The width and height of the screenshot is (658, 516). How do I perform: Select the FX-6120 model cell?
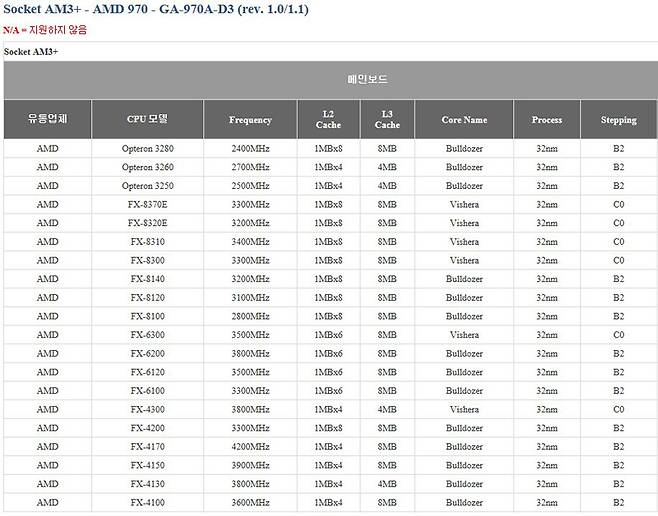(x=148, y=372)
